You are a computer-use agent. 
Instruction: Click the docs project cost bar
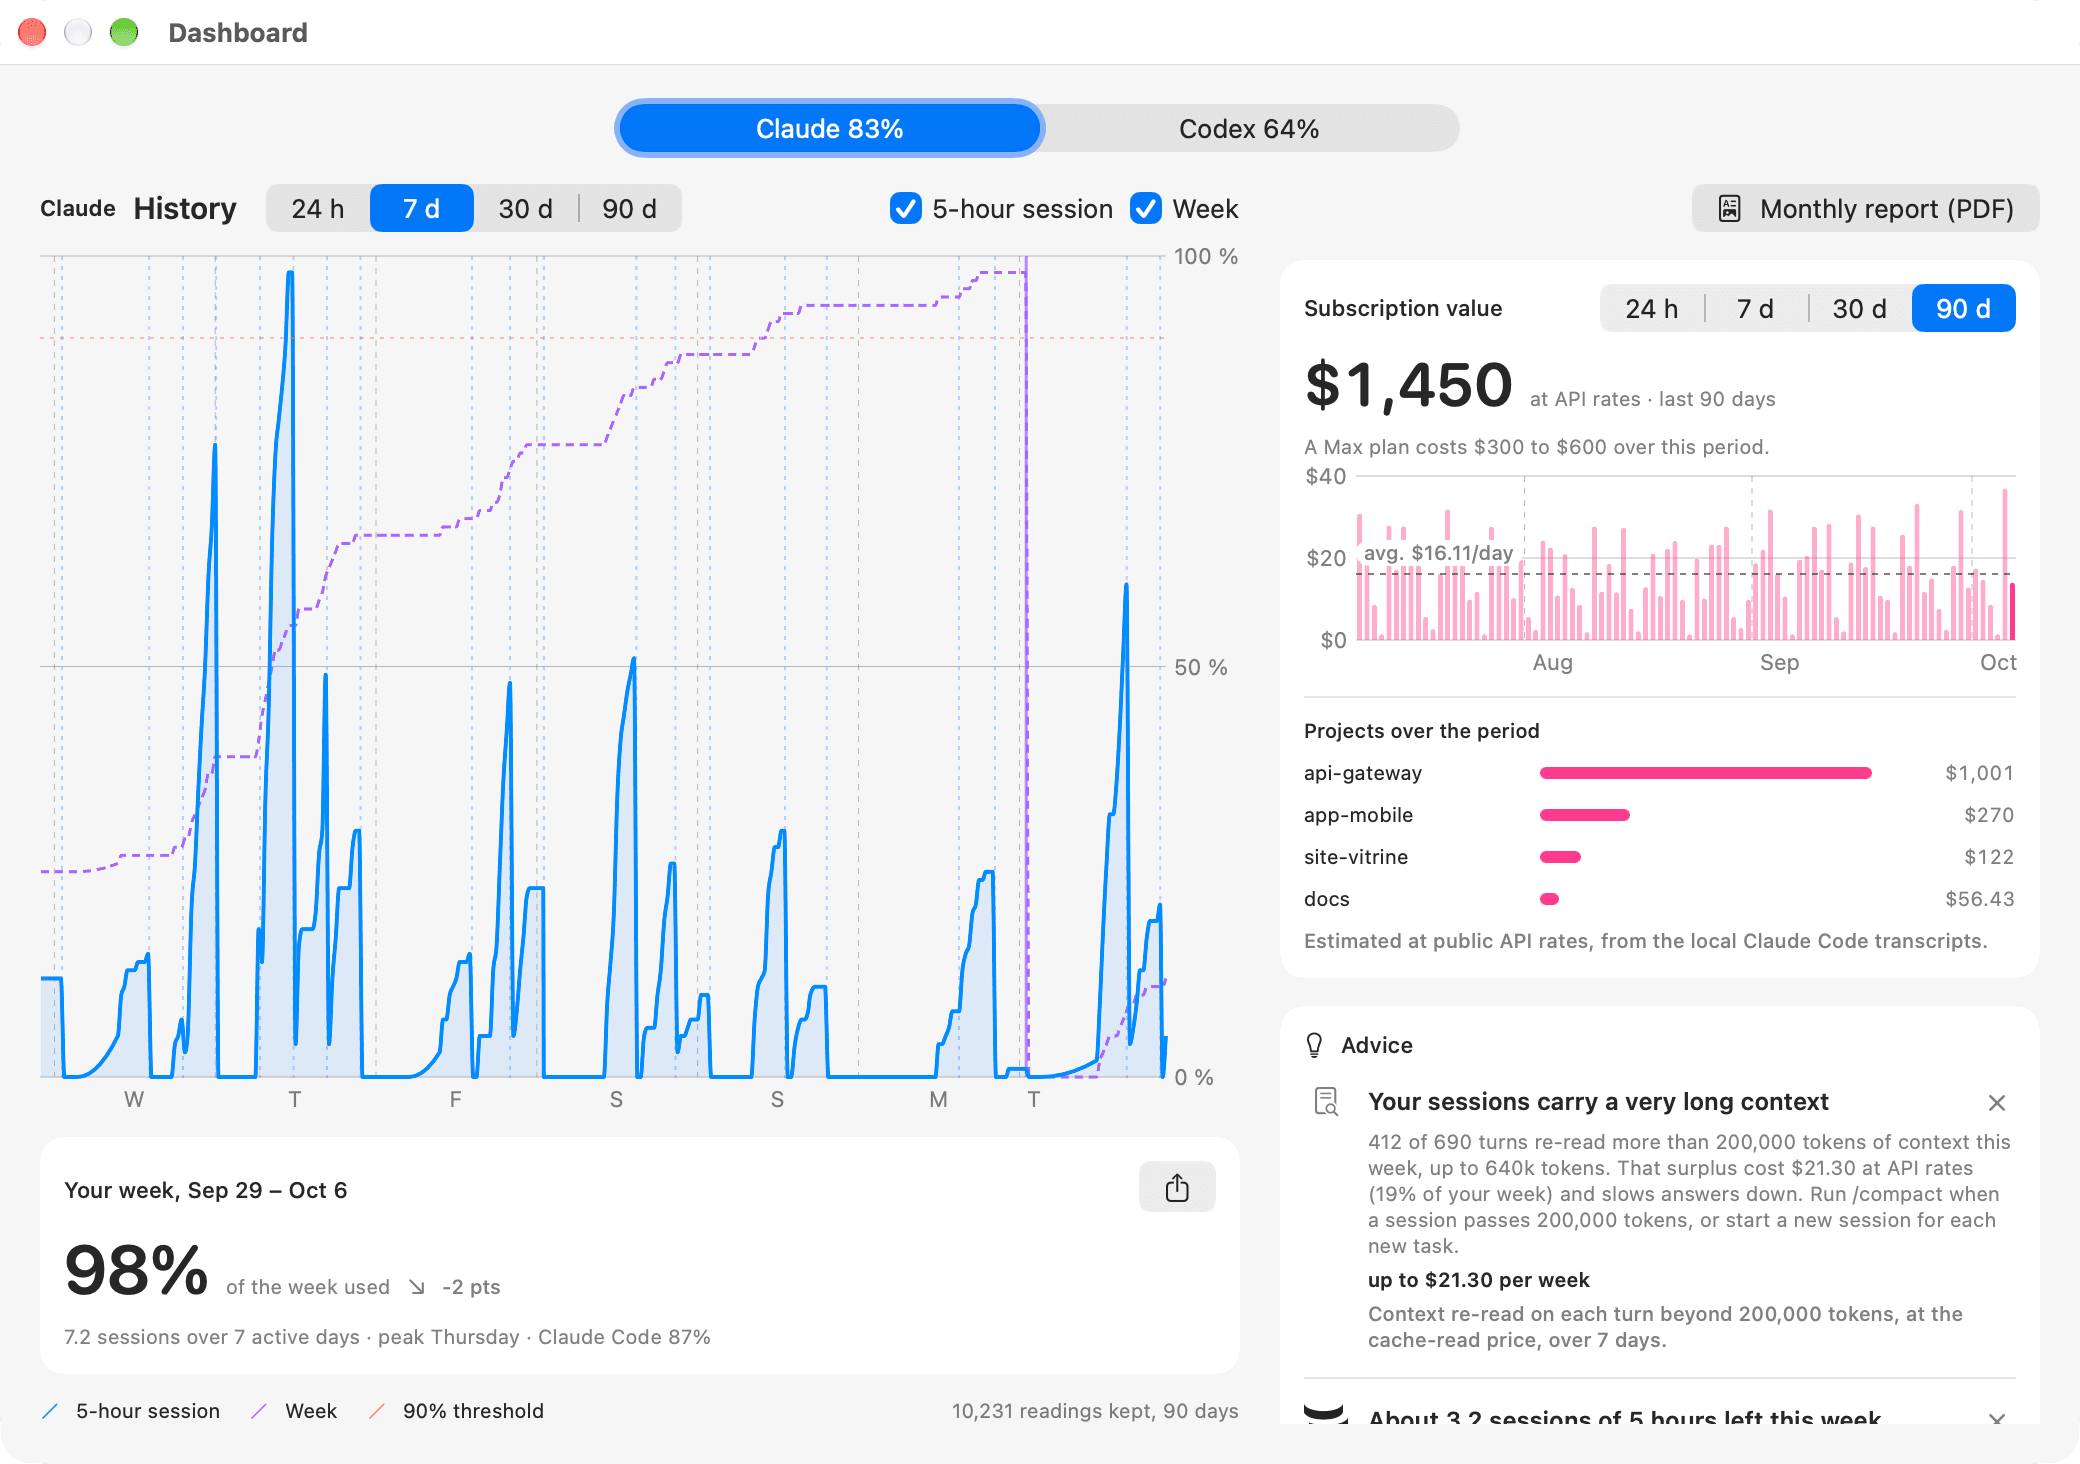pos(1549,899)
